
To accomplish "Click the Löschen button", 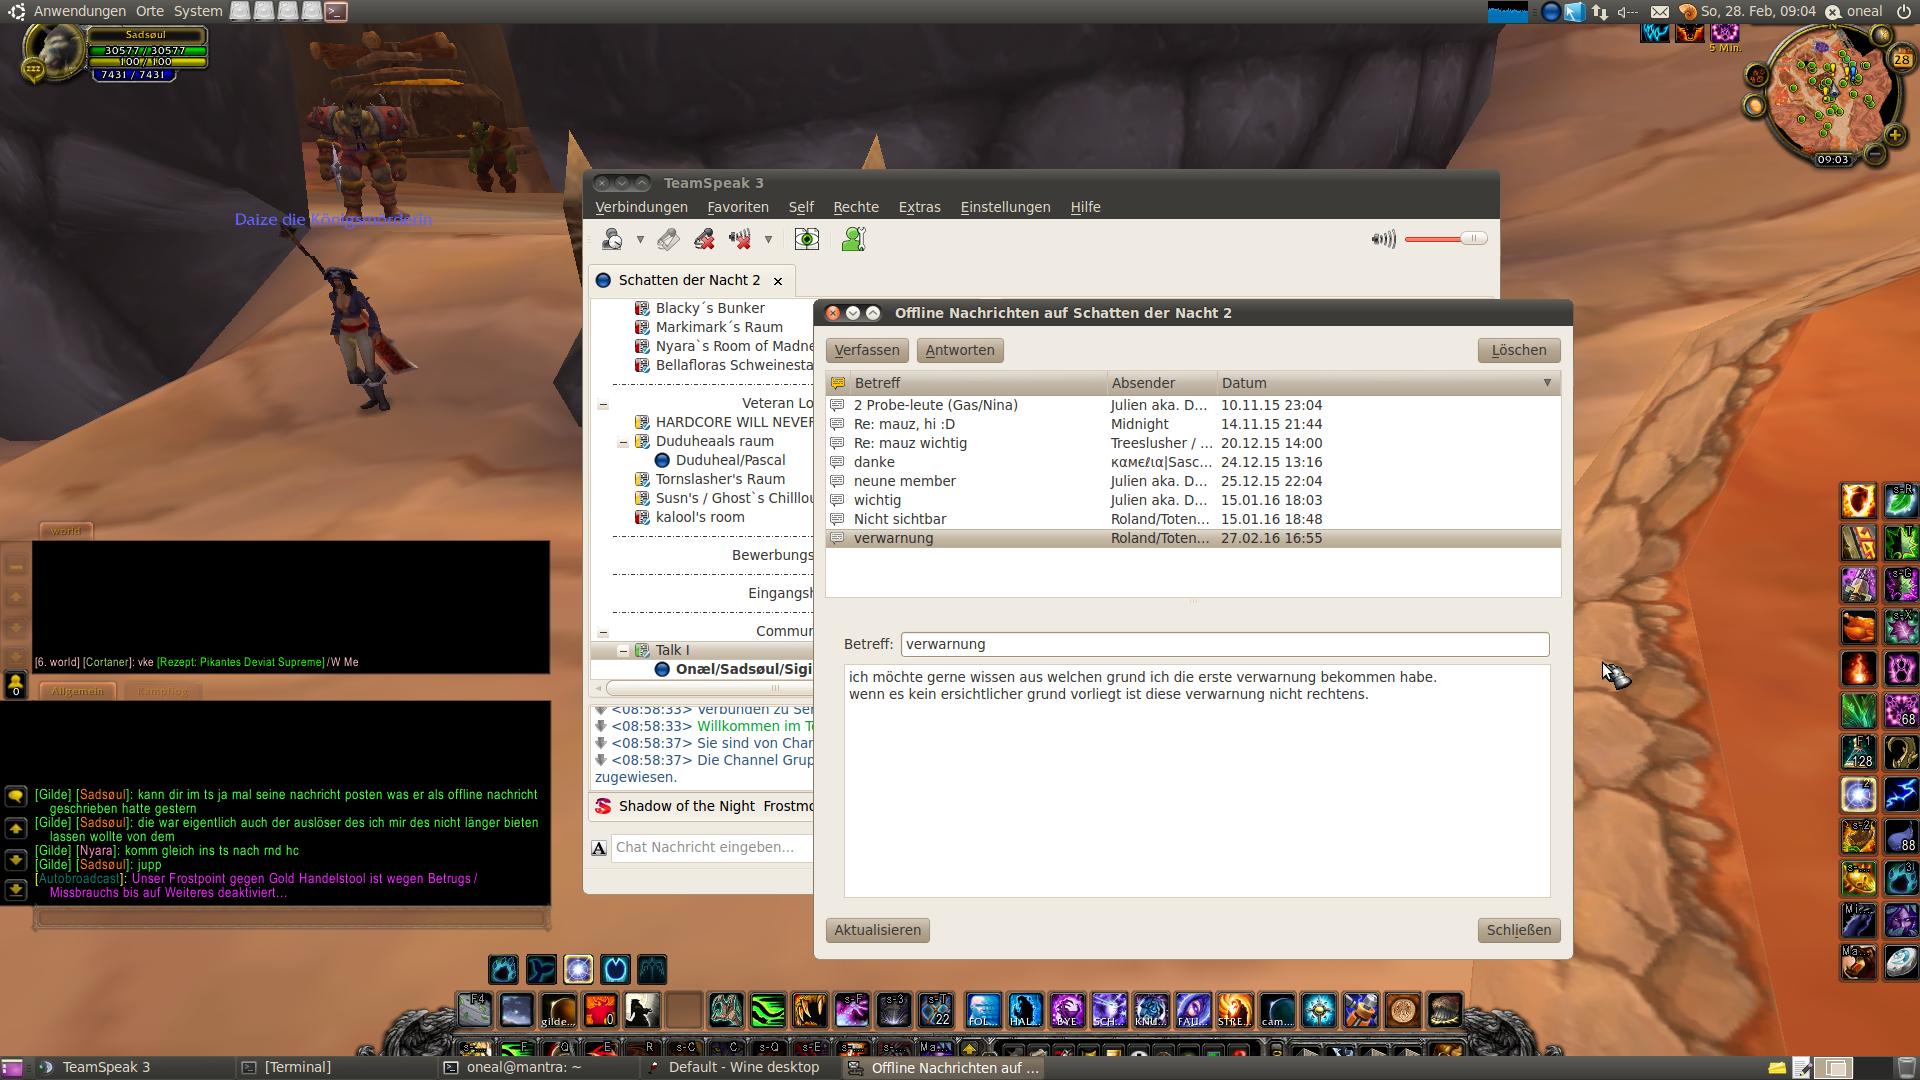I will (1519, 350).
